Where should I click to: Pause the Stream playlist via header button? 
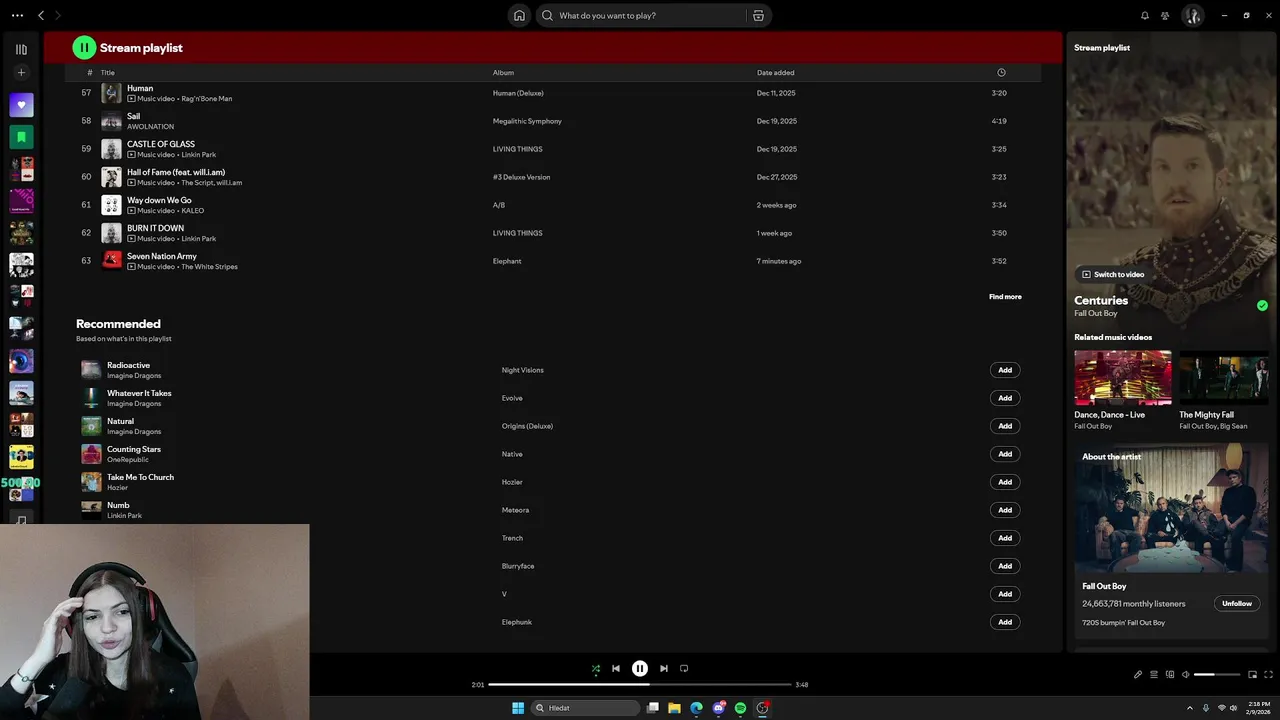84,47
